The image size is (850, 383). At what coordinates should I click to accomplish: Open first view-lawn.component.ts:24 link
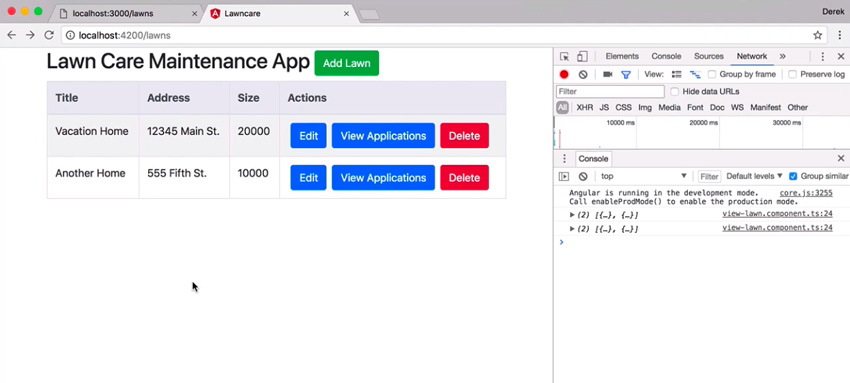pos(777,214)
